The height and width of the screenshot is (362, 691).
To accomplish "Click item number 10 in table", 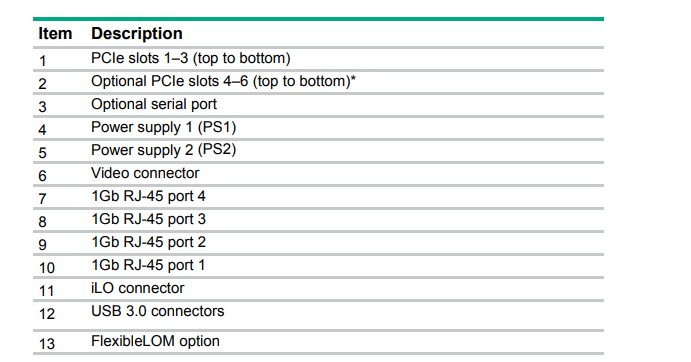I will (x=47, y=268).
